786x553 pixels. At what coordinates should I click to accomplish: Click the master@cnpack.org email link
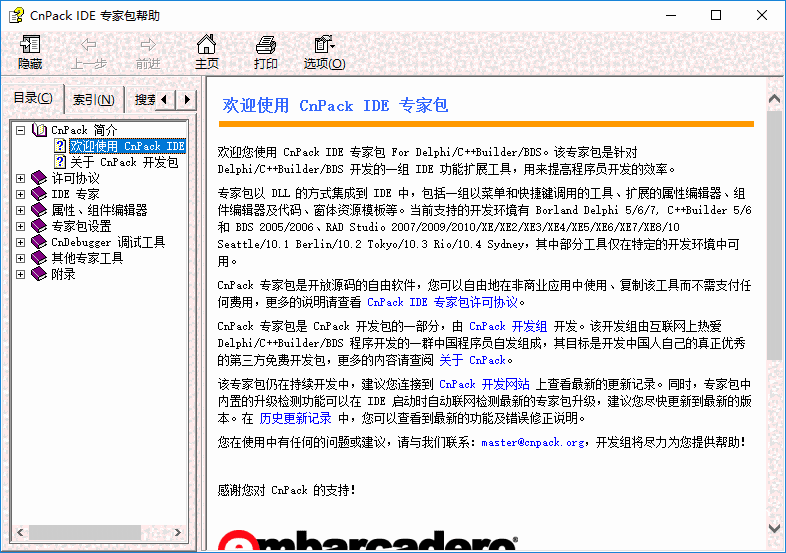coord(533,442)
